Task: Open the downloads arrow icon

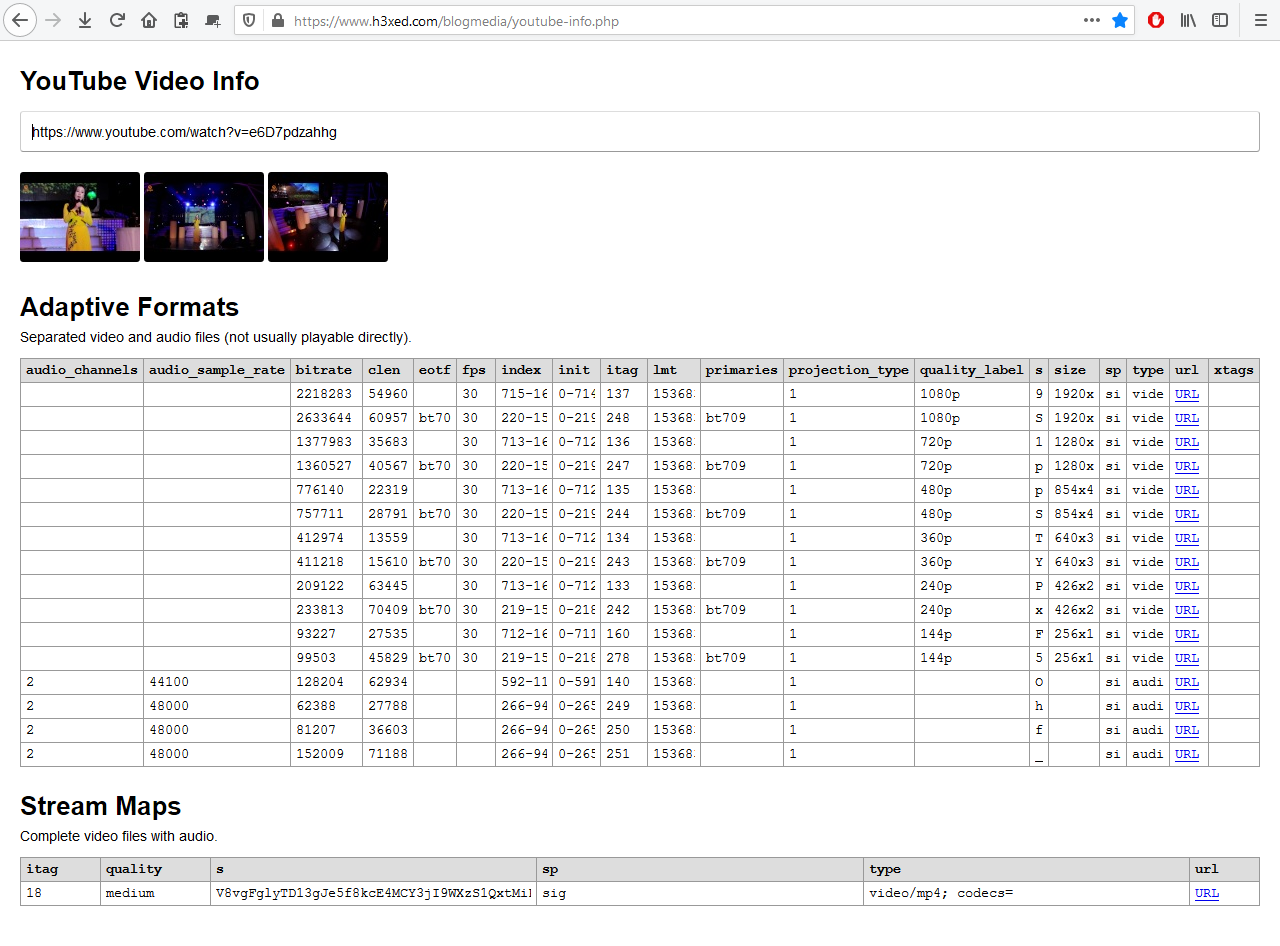Action: point(85,20)
